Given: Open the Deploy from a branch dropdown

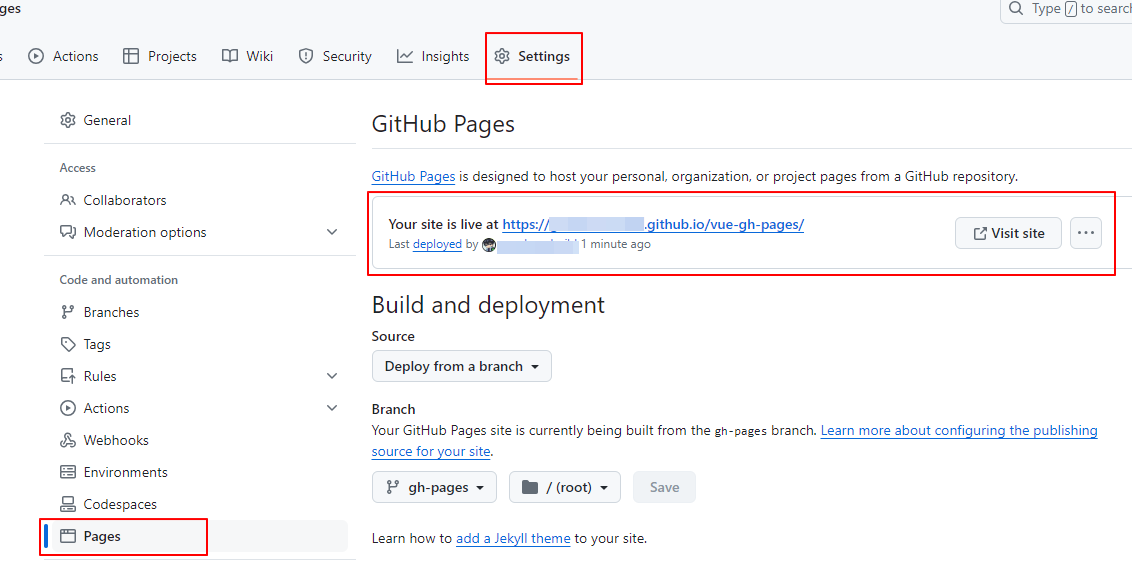Looking at the screenshot, I should 462,366.
